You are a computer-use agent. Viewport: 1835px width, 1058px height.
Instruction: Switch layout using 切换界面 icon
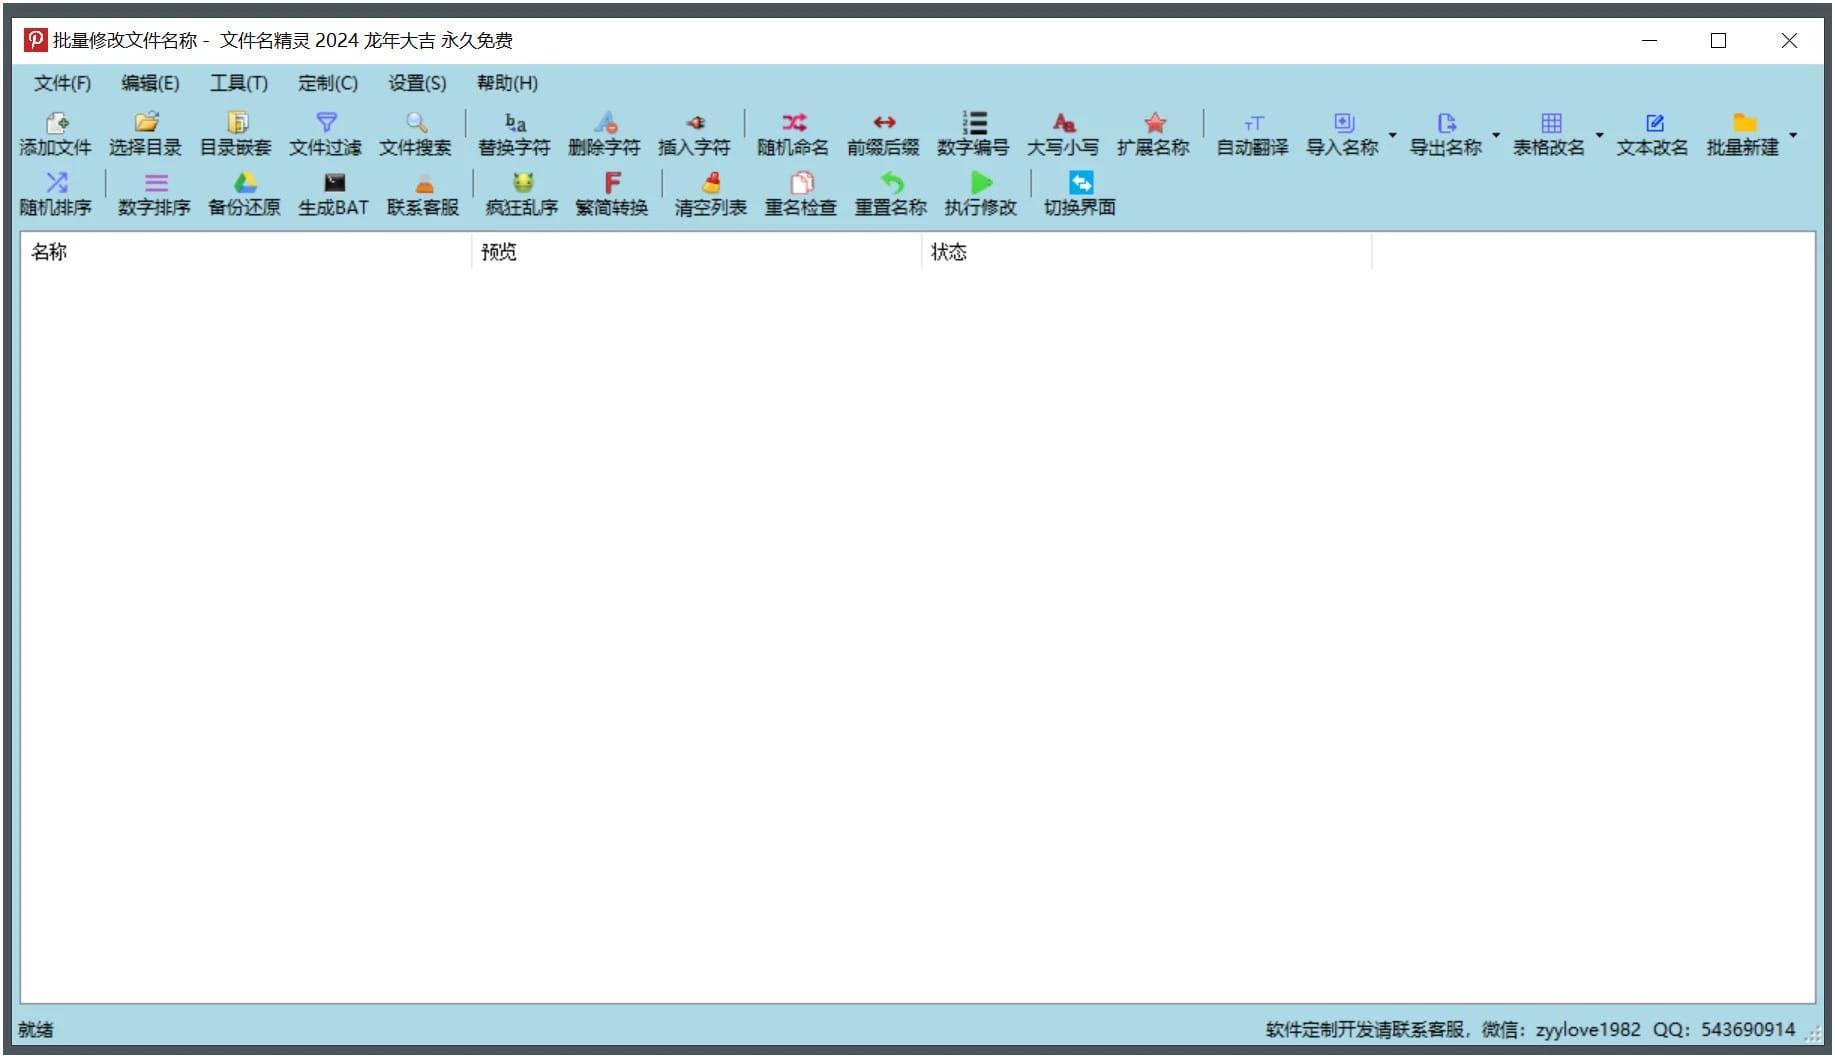(1080, 184)
